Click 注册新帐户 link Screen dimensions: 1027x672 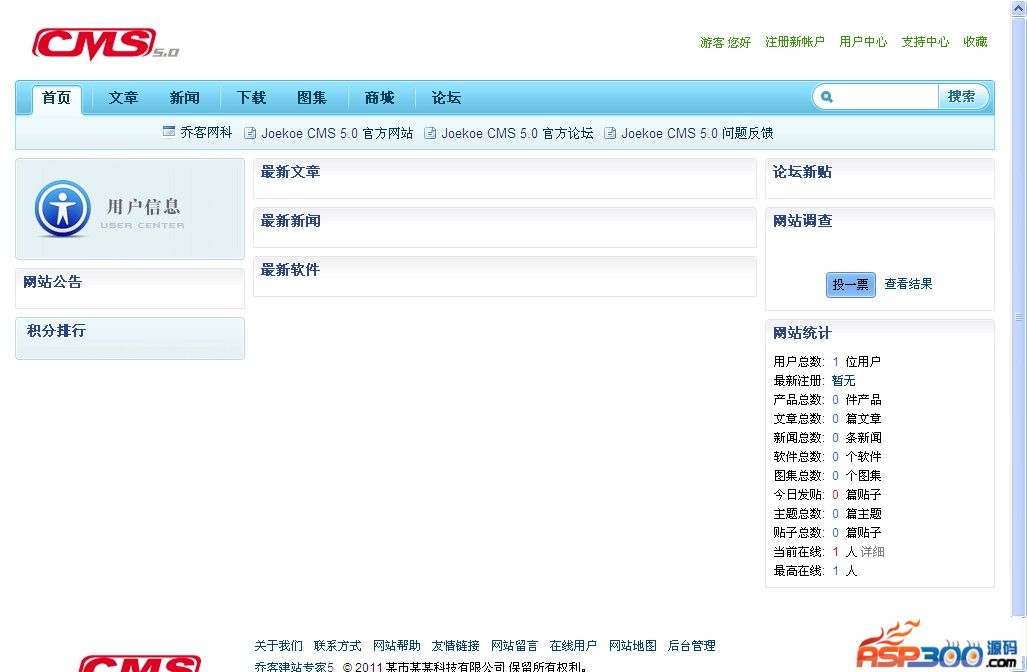(x=794, y=42)
